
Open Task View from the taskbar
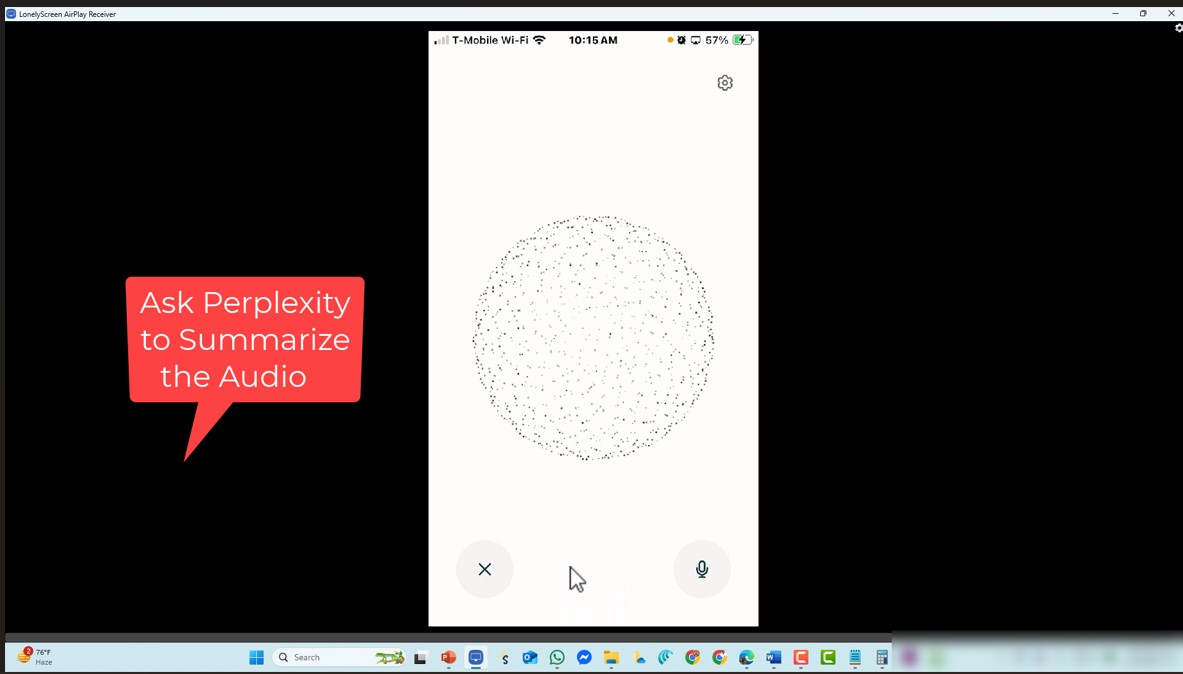(421, 657)
